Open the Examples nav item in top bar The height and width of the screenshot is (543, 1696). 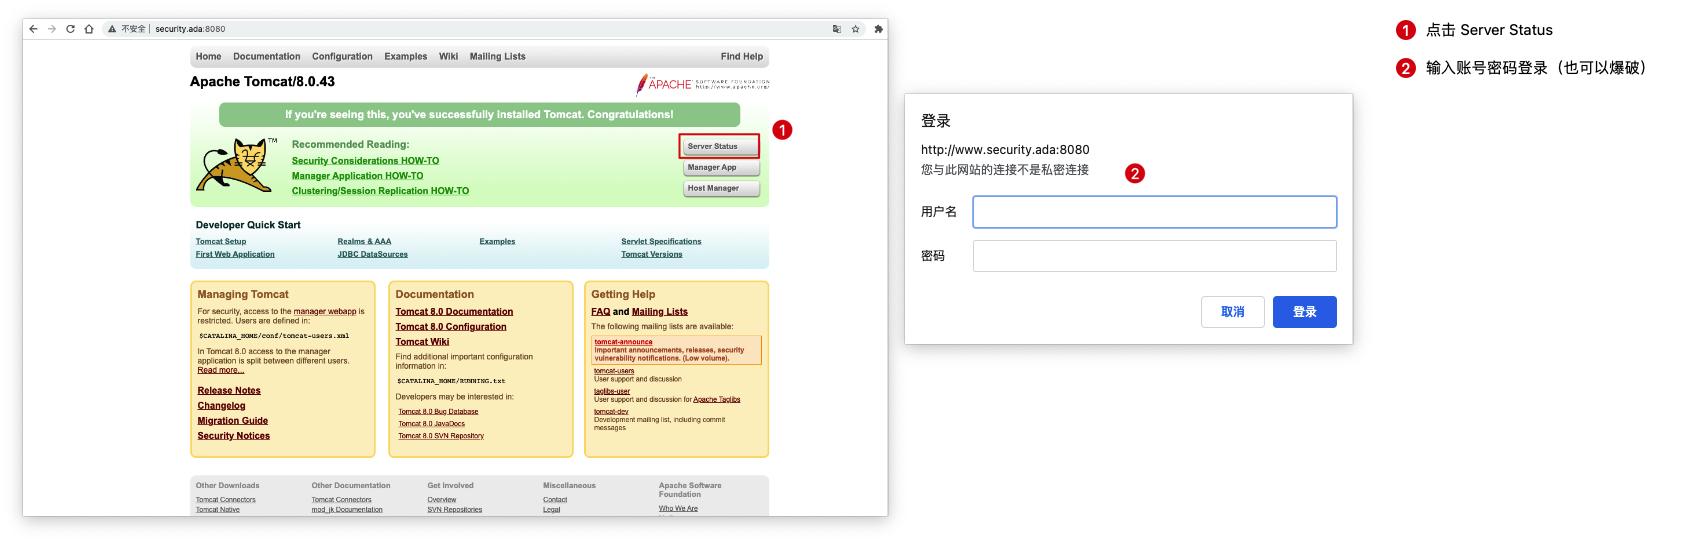tap(405, 57)
